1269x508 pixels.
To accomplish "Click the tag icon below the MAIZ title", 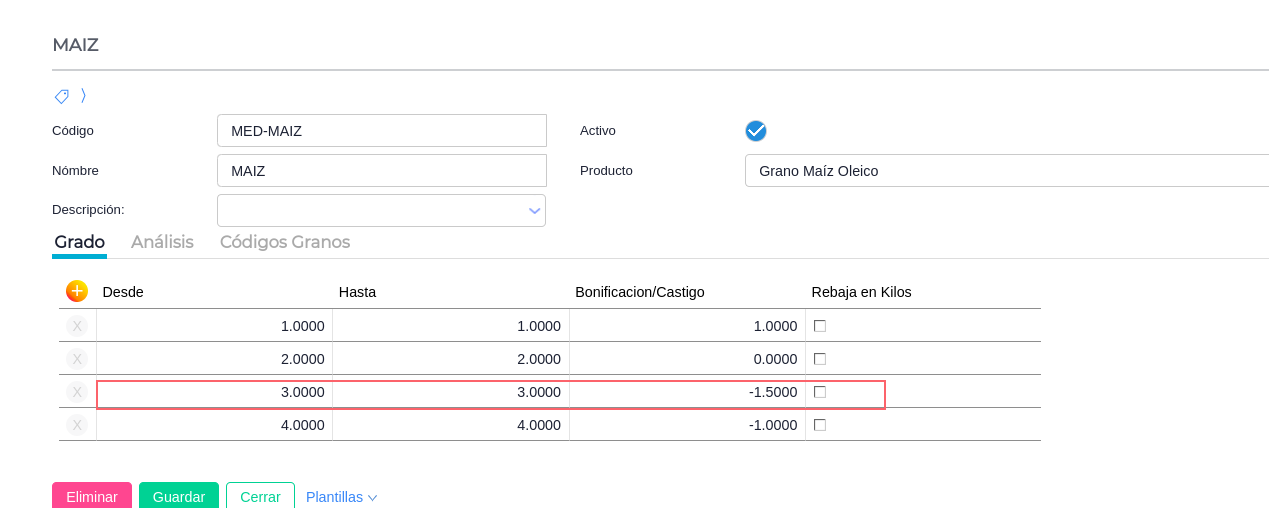I will pyautogui.click(x=61, y=96).
